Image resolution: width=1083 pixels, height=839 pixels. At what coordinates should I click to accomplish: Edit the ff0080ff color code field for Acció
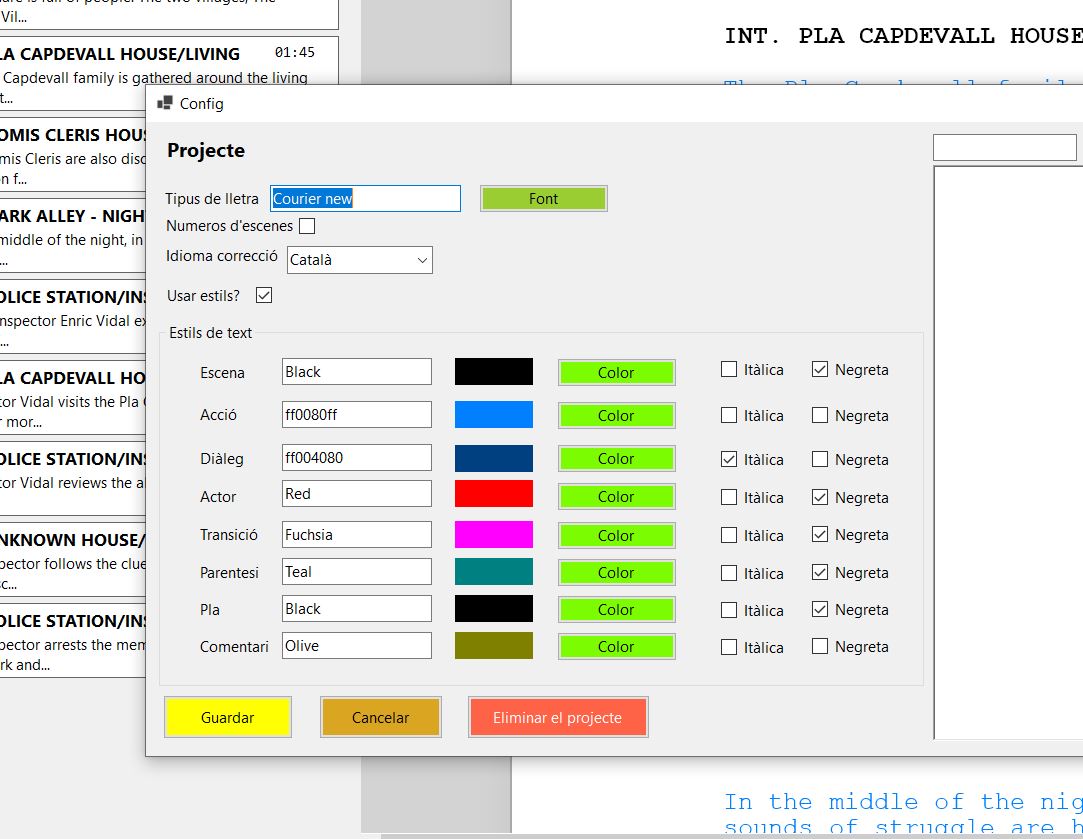pos(356,414)
